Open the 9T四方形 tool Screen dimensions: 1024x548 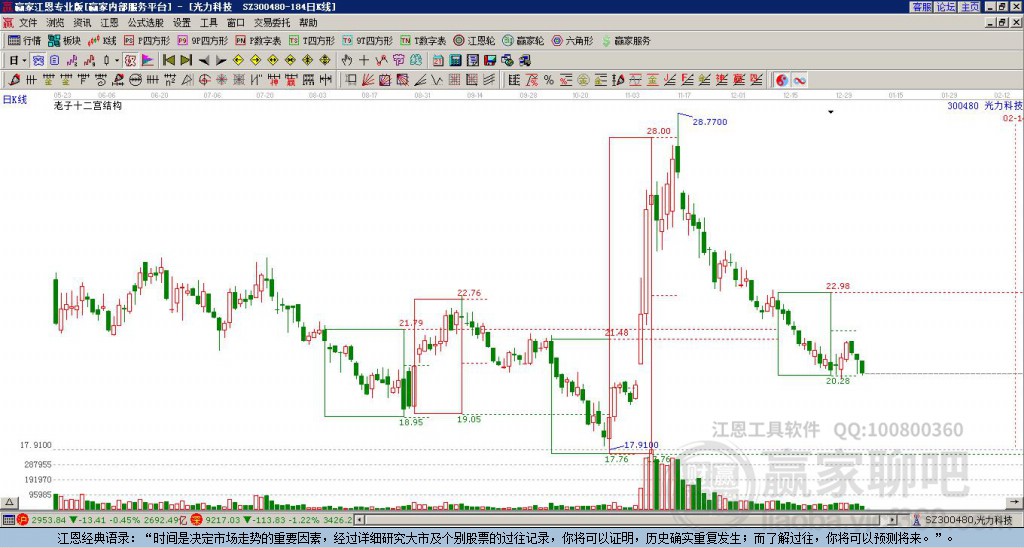pos(367,40)
